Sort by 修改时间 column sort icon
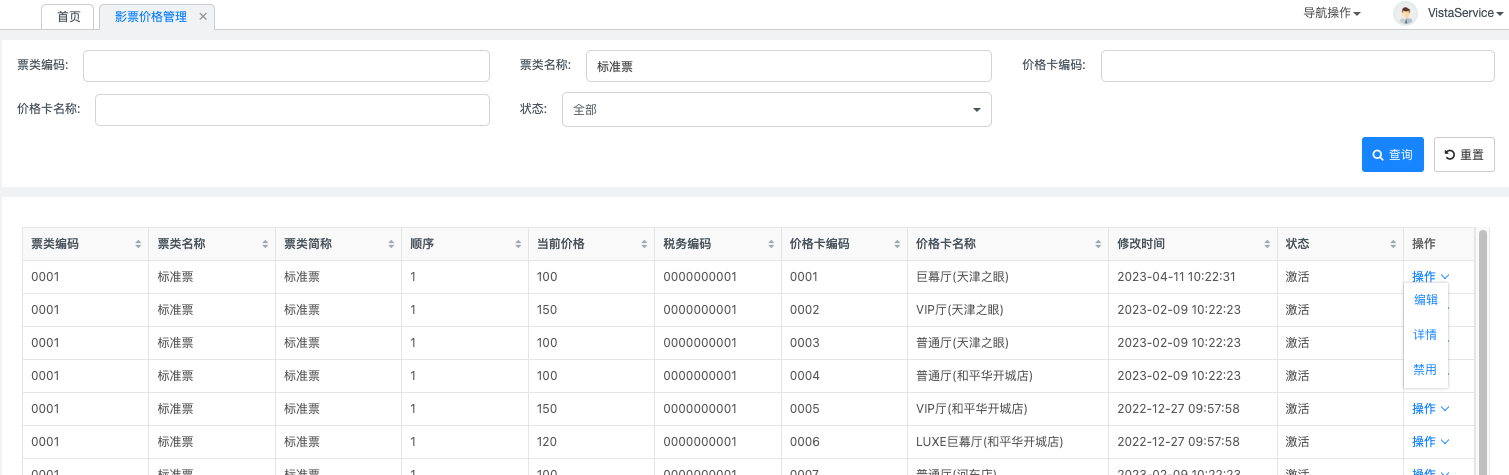 click(x=1265, y=245)
